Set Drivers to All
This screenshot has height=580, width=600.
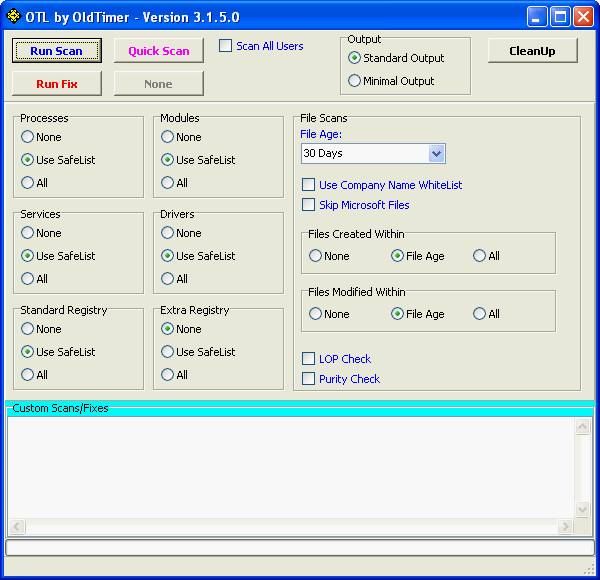[168, 279]
